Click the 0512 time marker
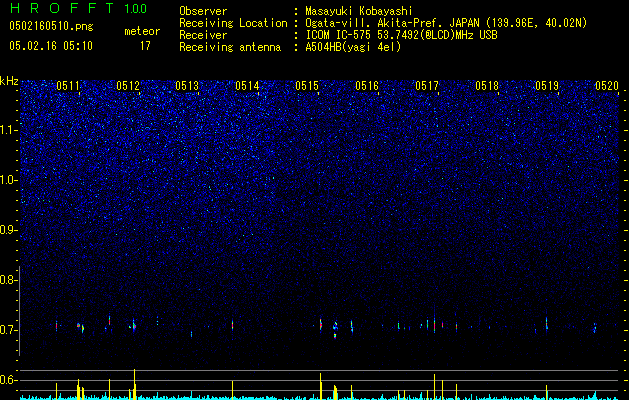The width and height of the screenshot is (629, 400). (128, 86)
